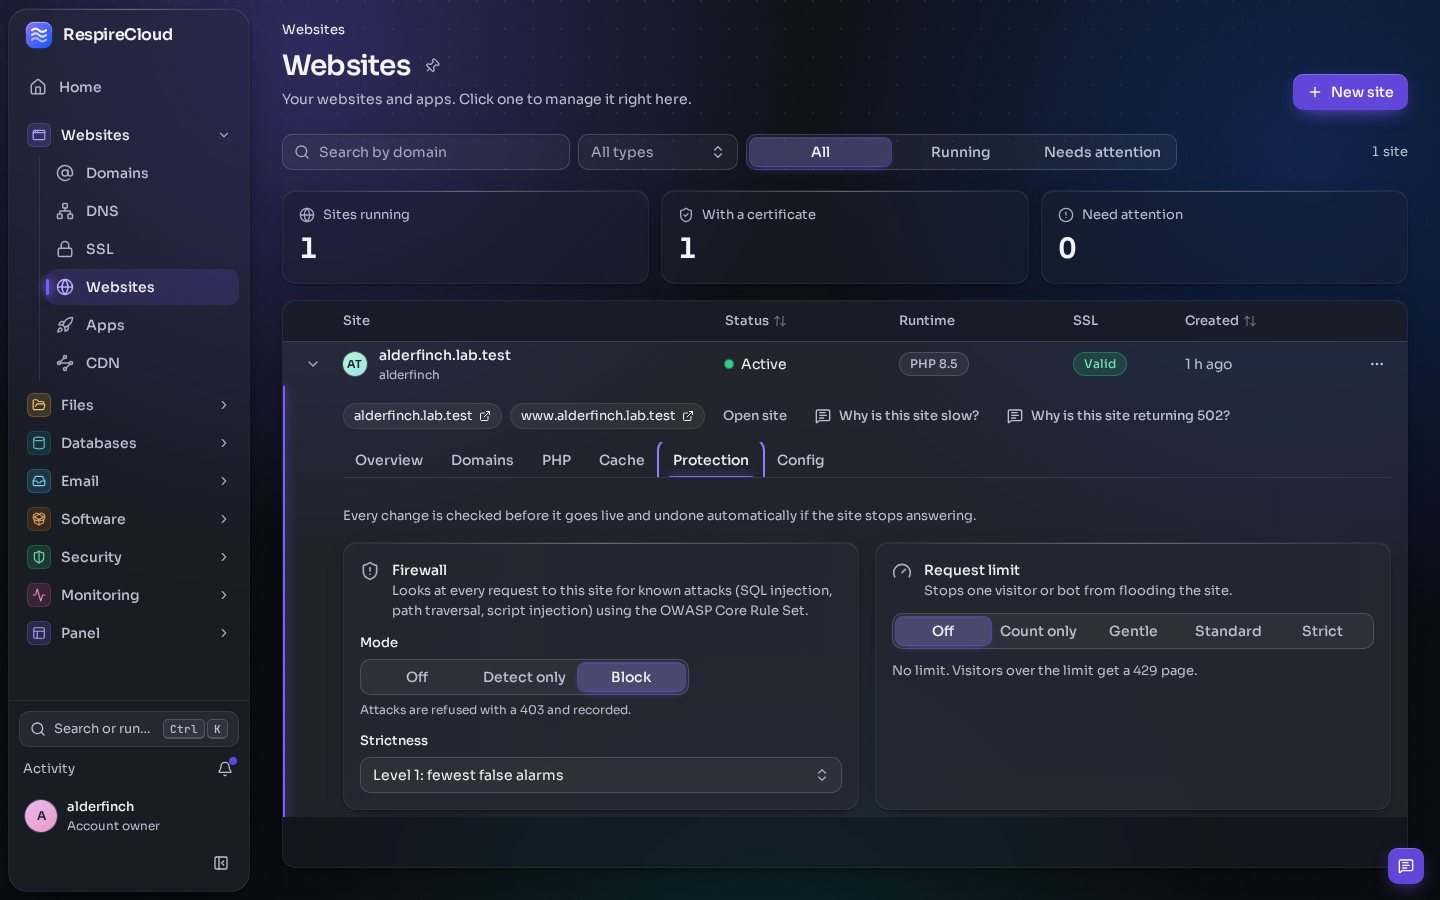Viewport: 1440px width, 900px height.
Task: Set Request limit to Strict
Action: click(x=1322, y=631)
